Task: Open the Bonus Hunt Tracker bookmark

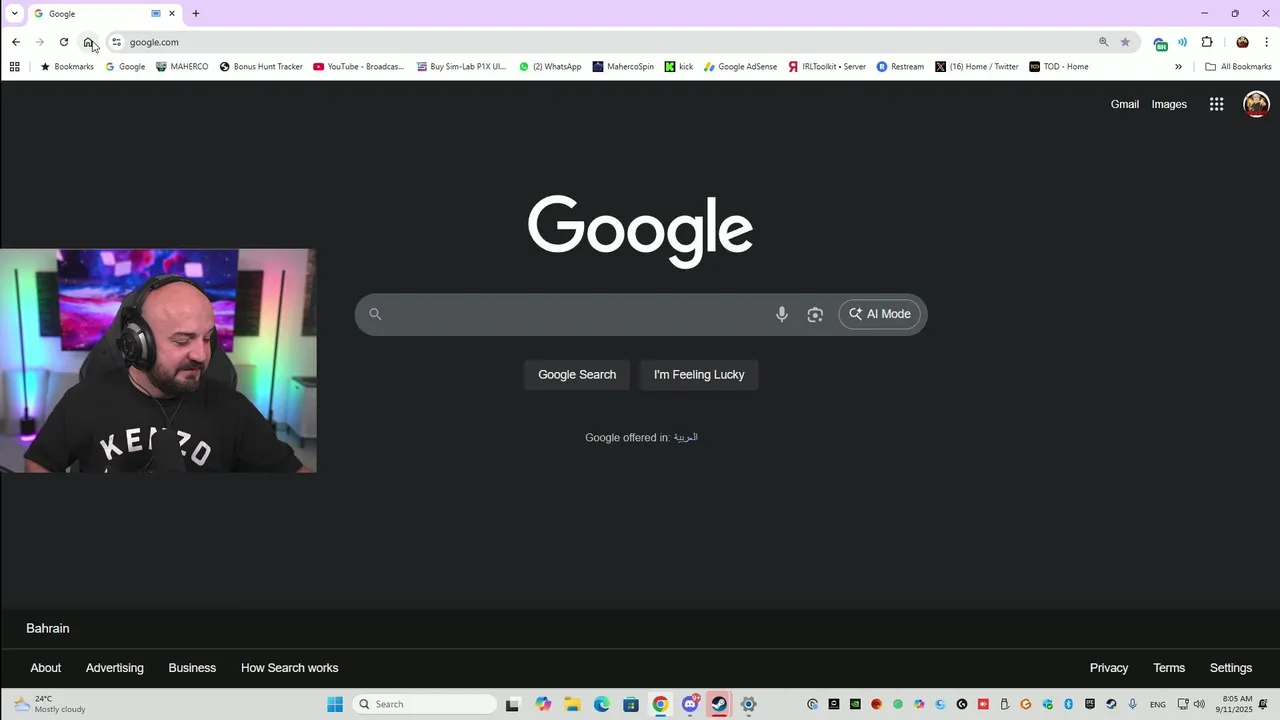Action: coord(261,67)
